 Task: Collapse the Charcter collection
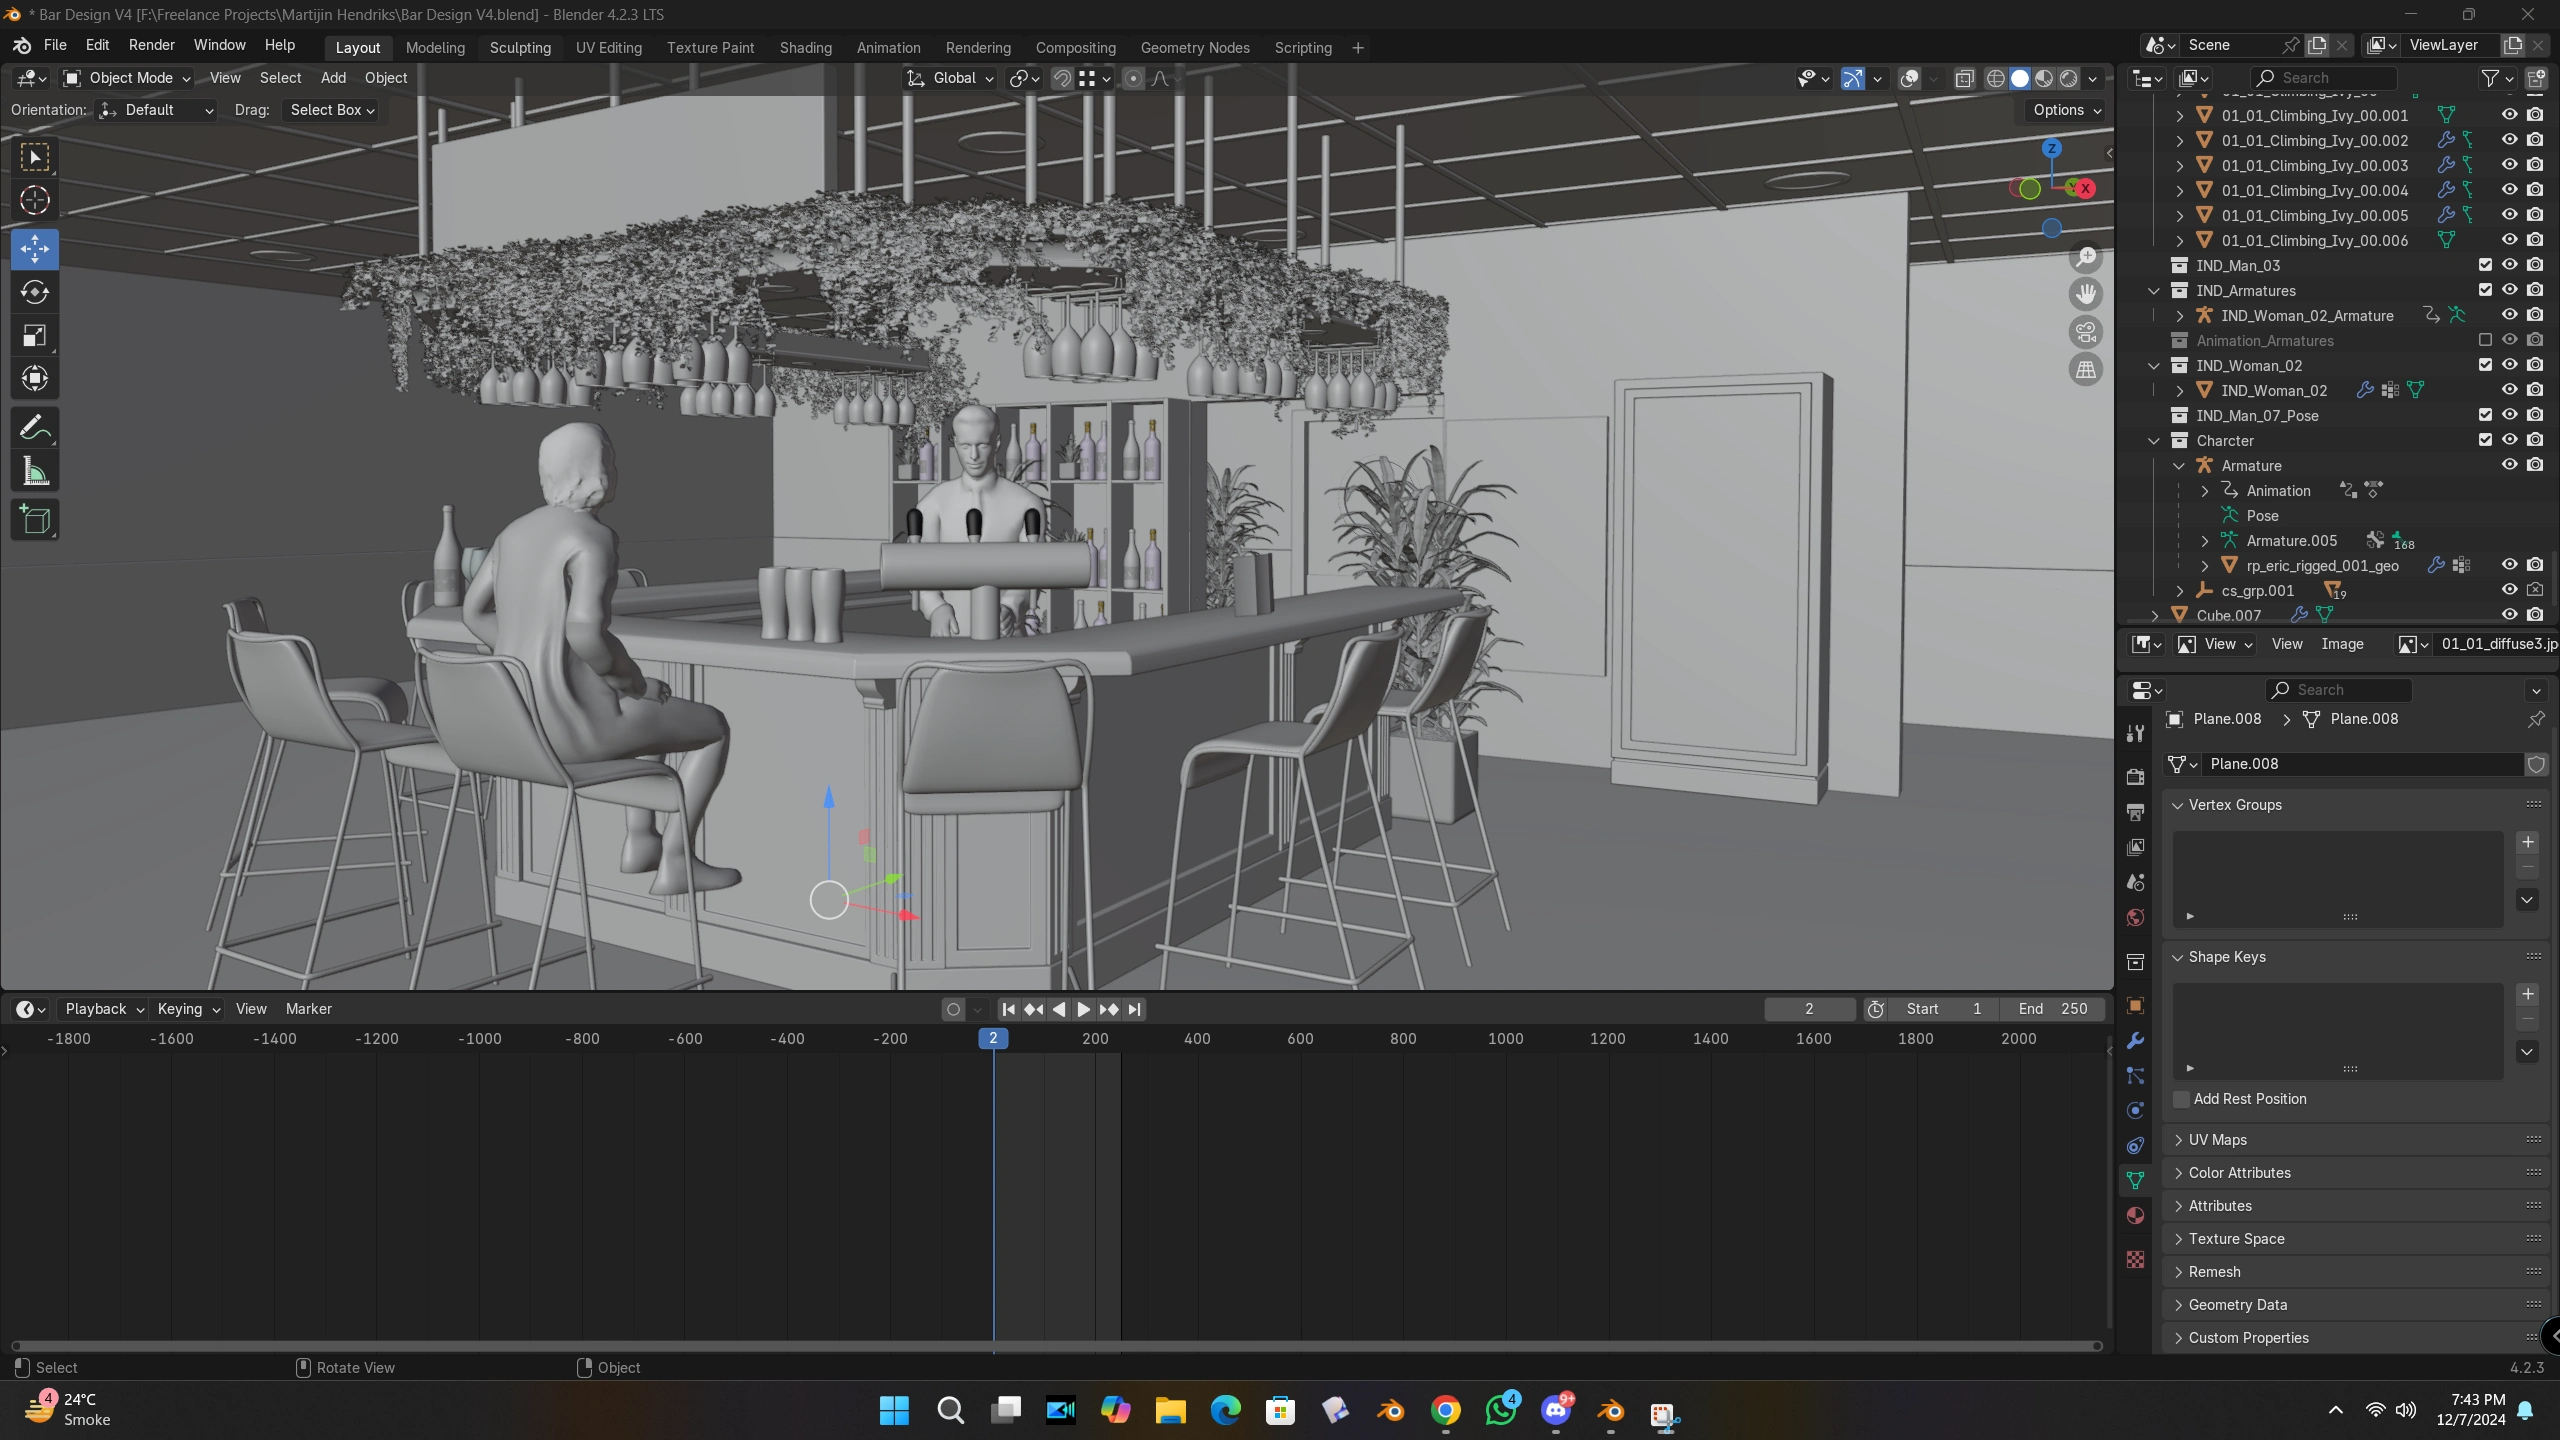coord(2154,441)
